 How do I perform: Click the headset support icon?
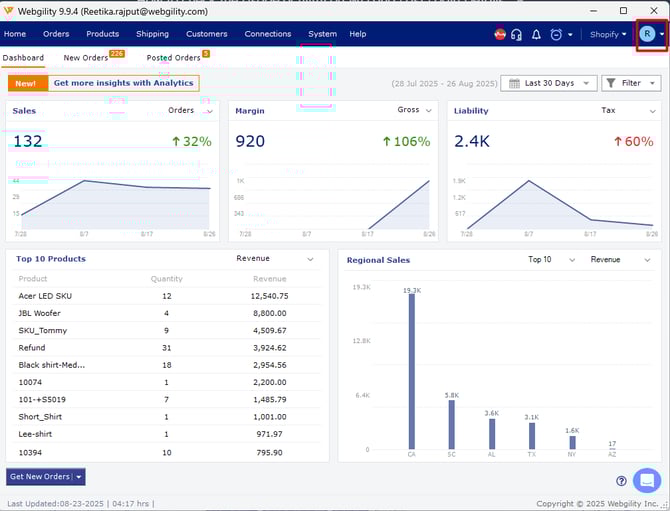click(516, 34)
